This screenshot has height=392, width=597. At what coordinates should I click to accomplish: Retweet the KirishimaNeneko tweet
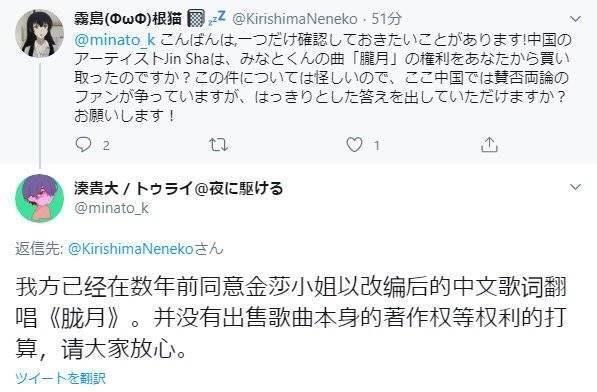click(219, 145)
